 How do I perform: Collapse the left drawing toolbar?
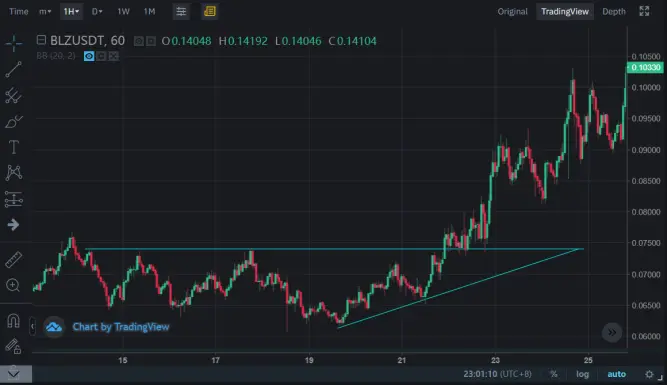[x=32, y=327]
